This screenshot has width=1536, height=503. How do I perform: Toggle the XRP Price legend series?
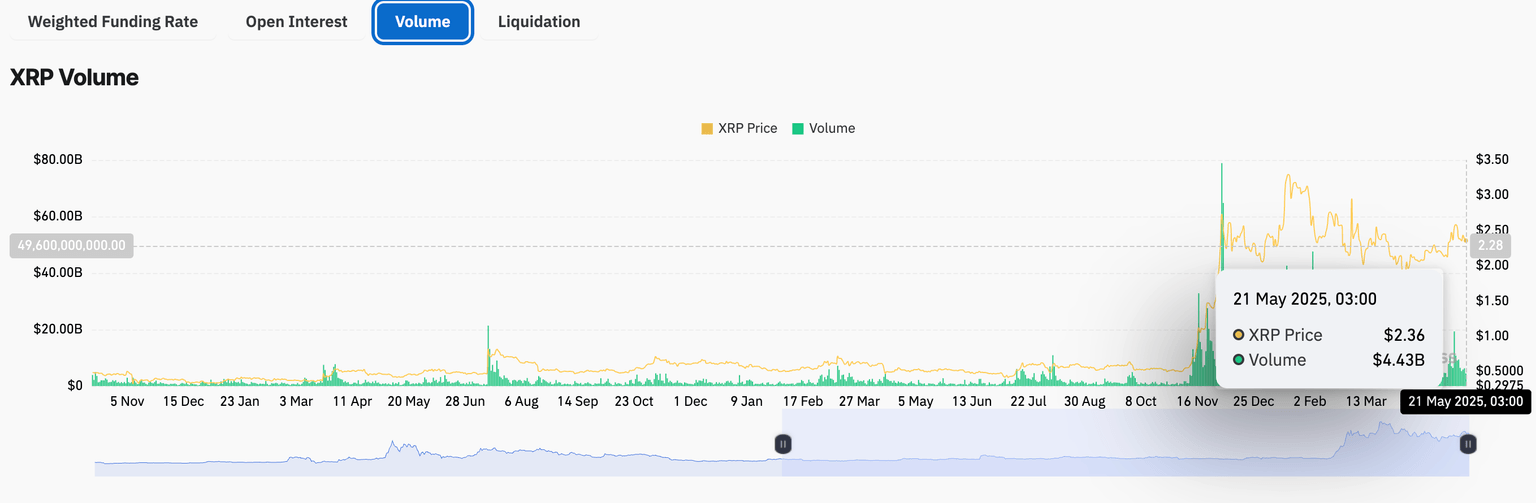click(x=747, y=128)
